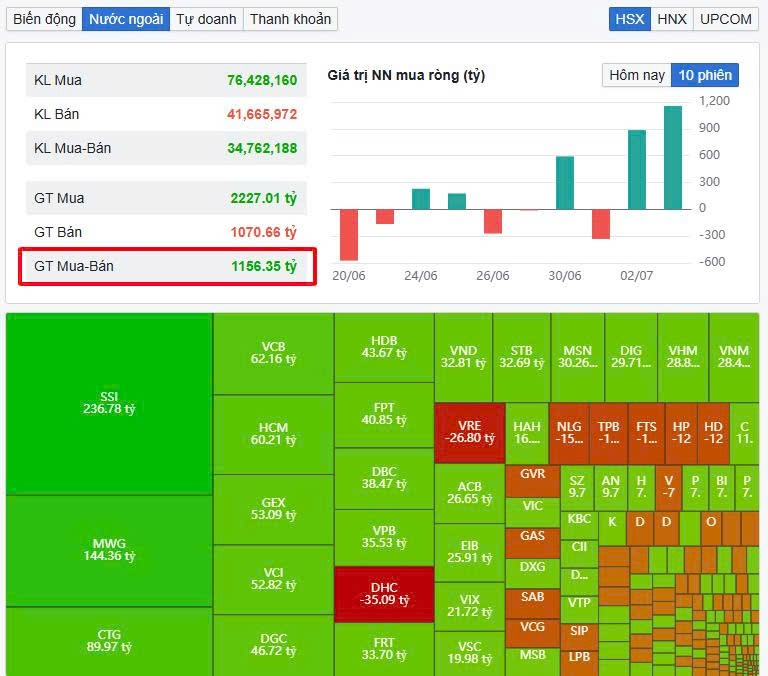Click the VNM tile

(734, 357)
